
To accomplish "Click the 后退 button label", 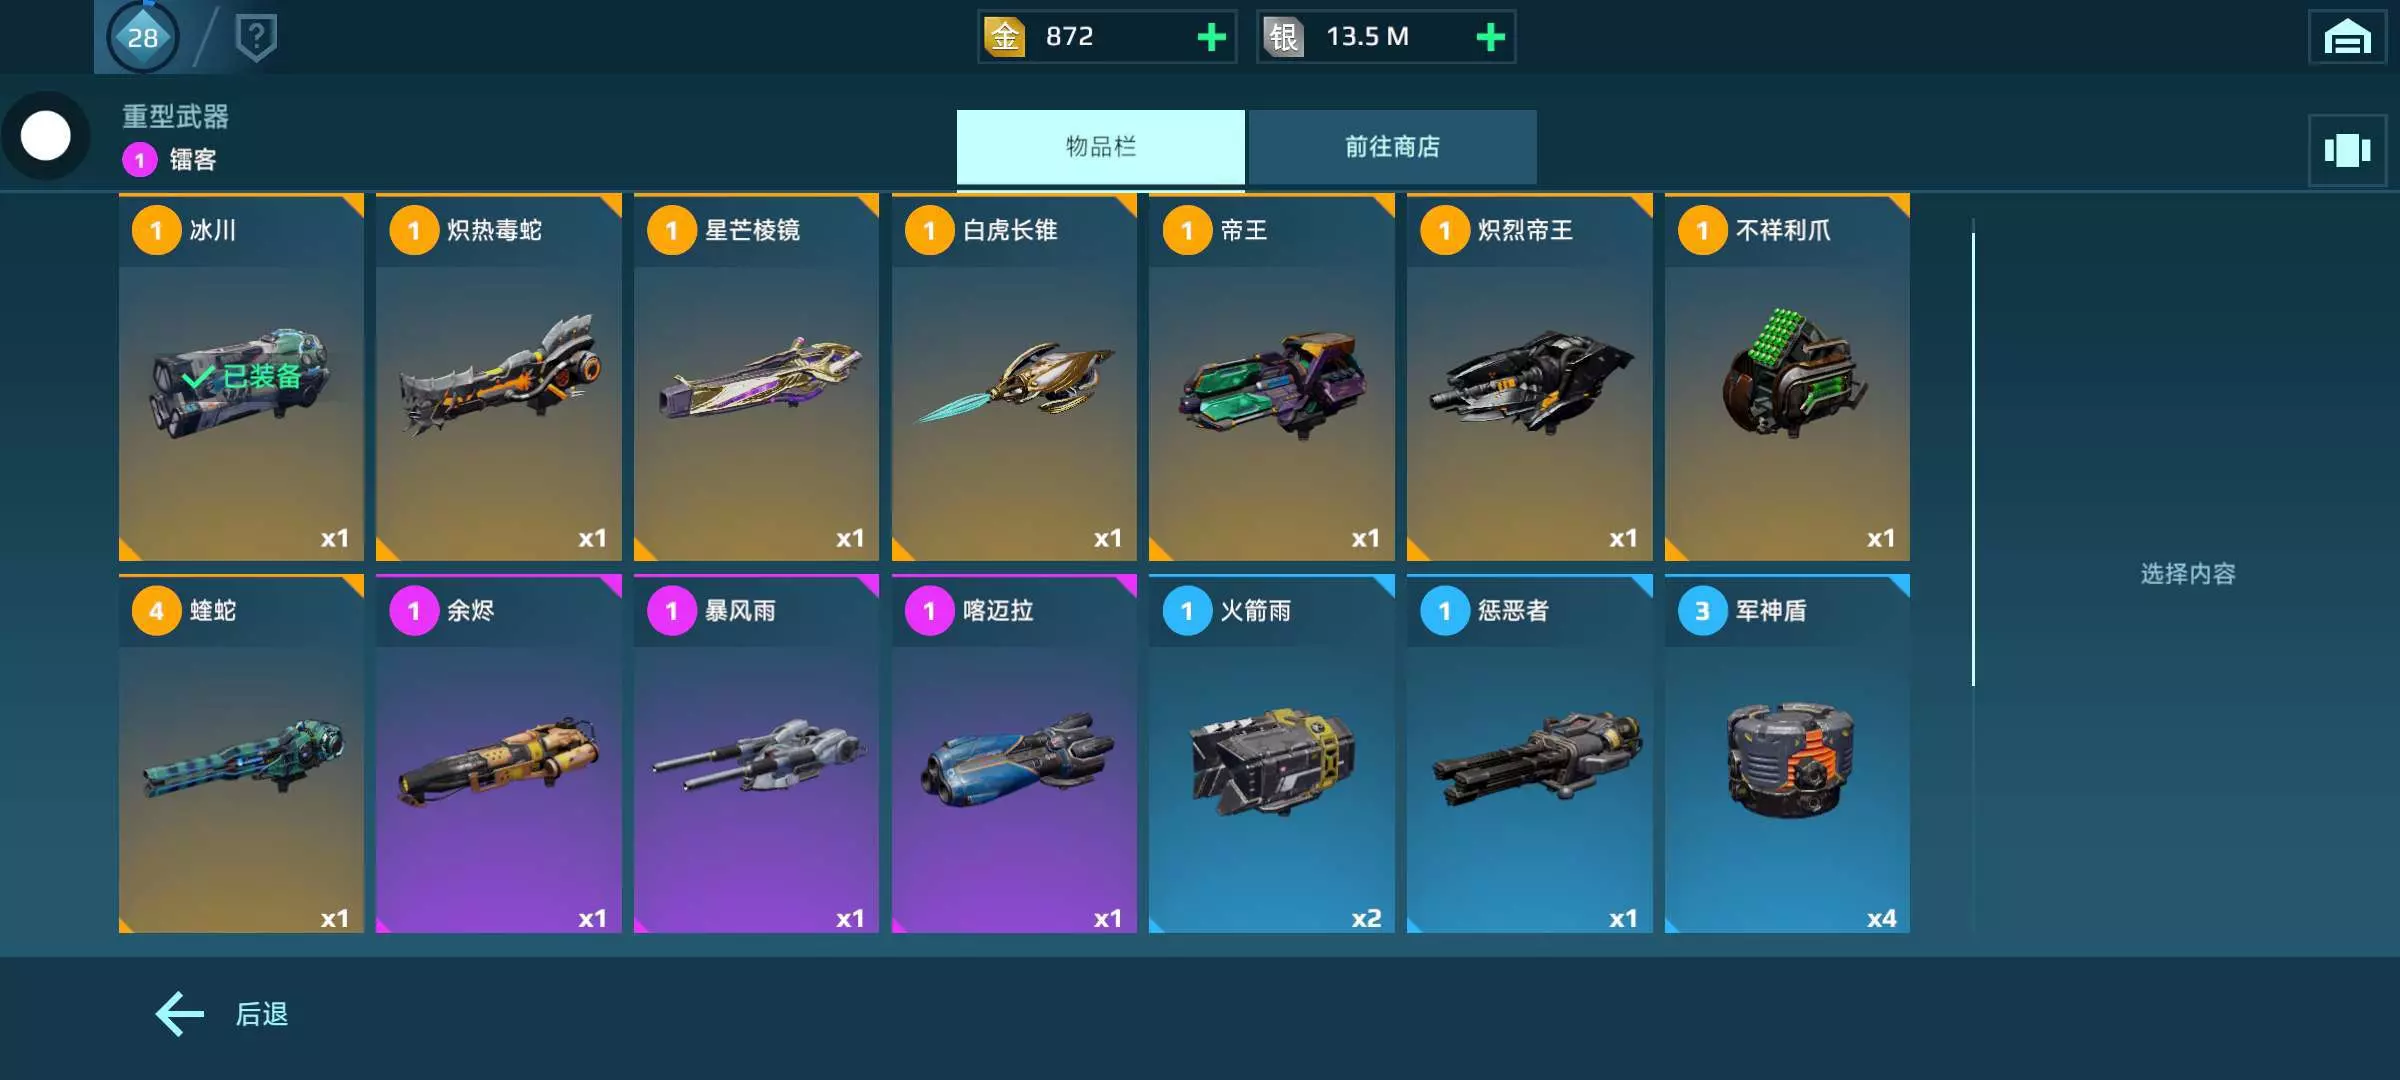I will click(262, 1014).
